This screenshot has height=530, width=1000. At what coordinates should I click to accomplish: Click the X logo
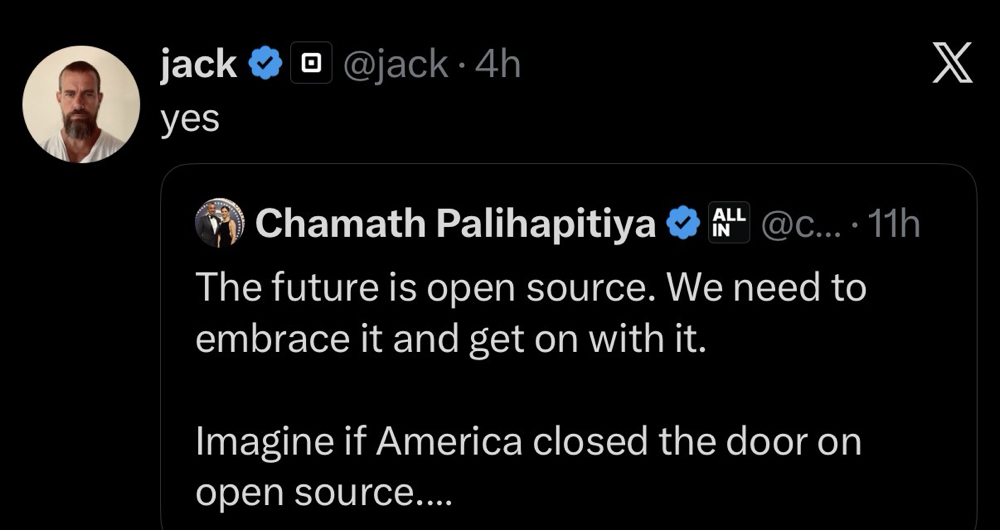click(x=952, y=63)
